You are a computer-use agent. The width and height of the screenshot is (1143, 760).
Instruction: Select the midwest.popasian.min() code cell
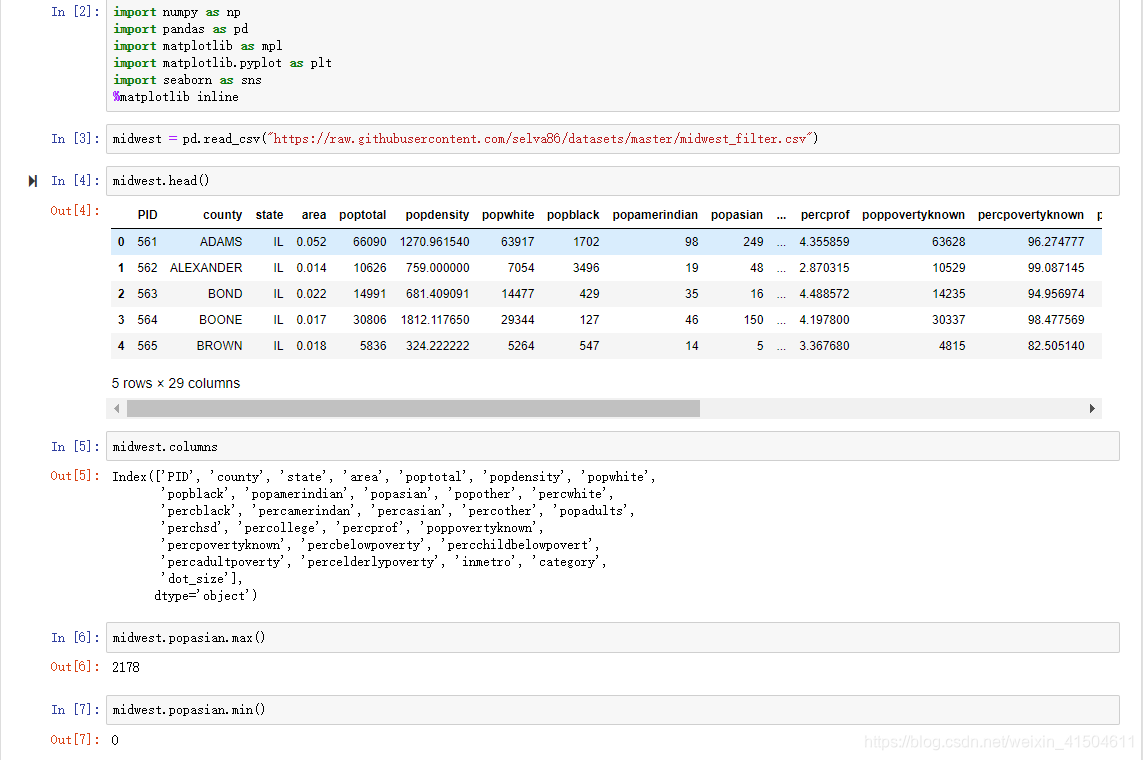click(x=612, y=710)
